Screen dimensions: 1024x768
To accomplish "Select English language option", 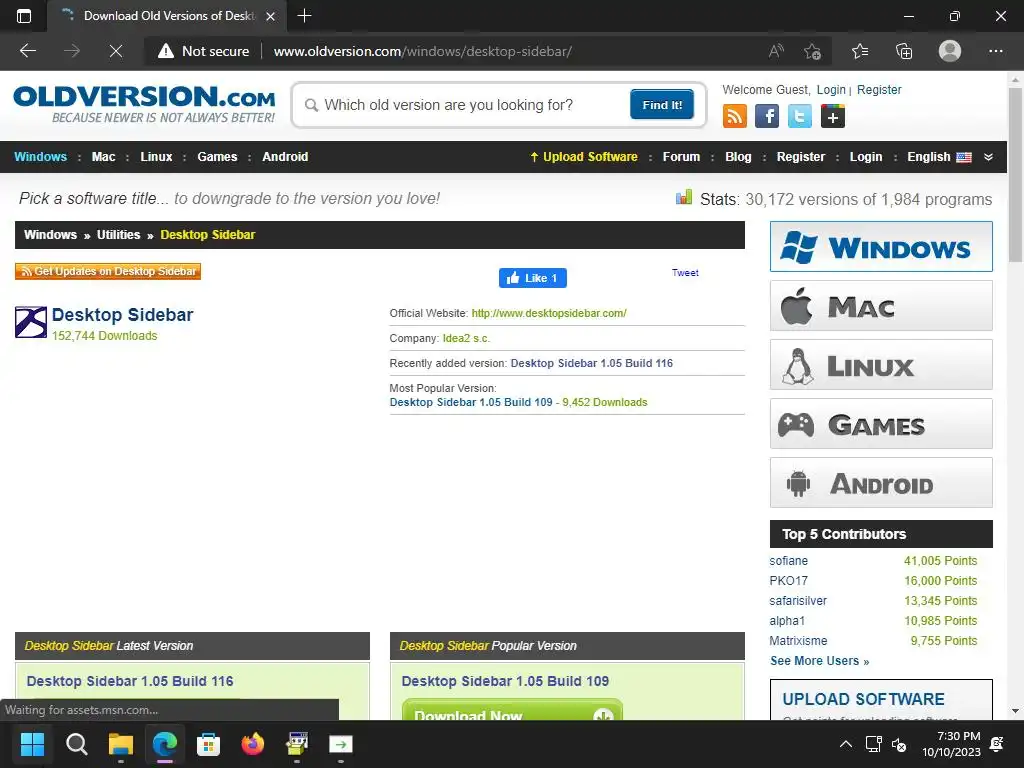I will click(x=939, y=157).
